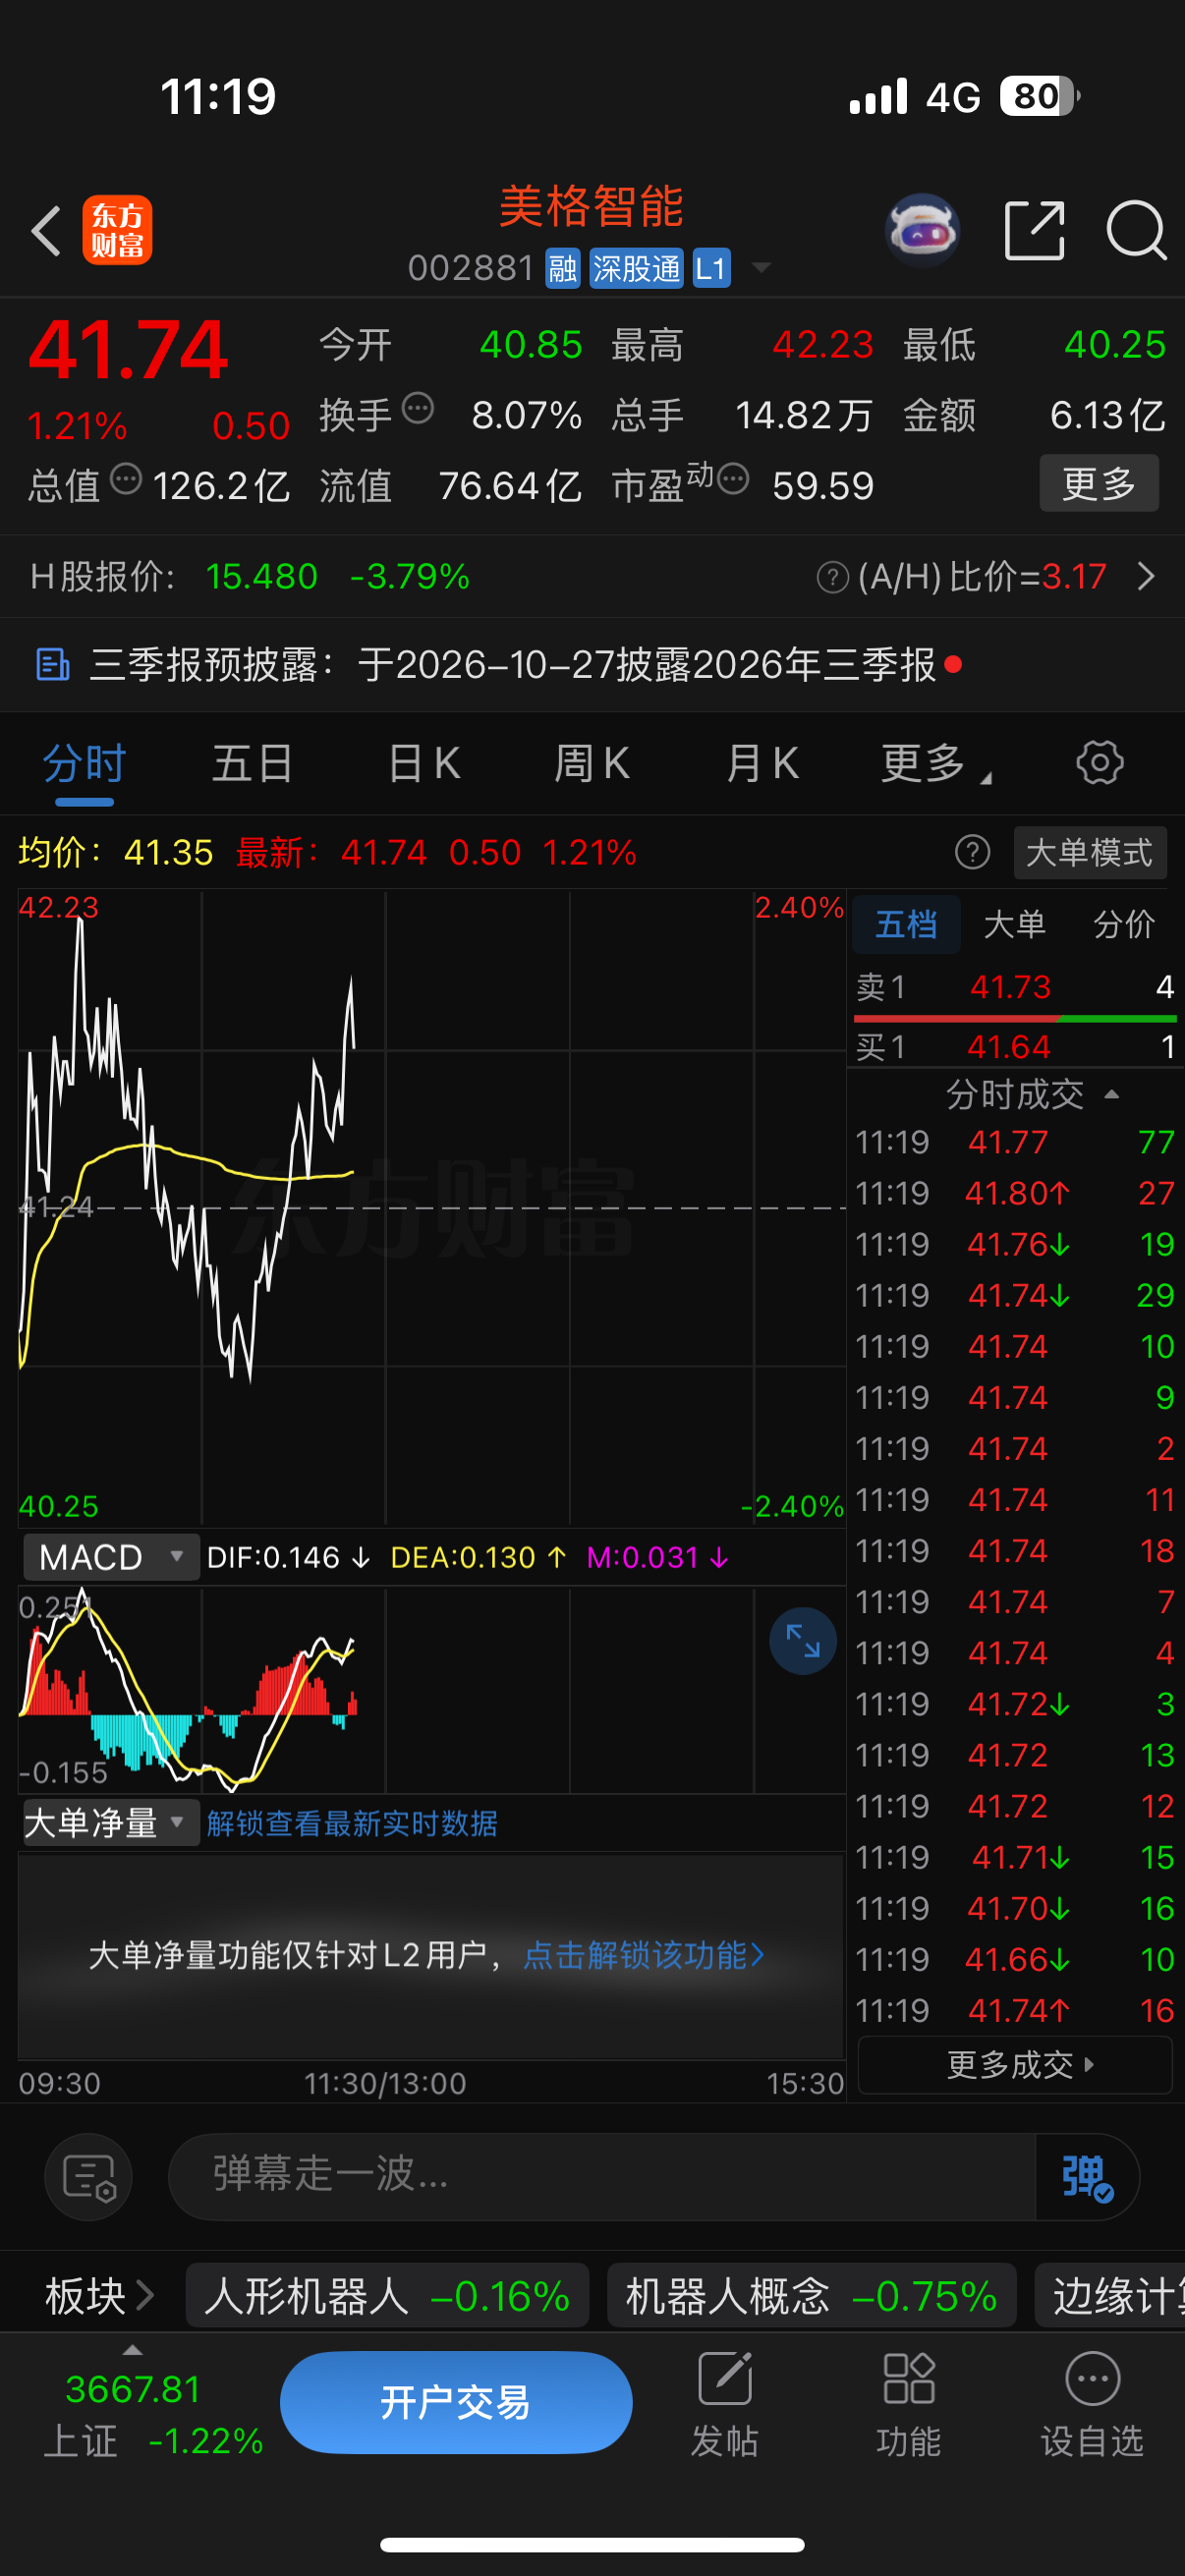1185x2576 pixels.
Task: Open 人形机器人 sector chip
Action: tap(387, 2296)
